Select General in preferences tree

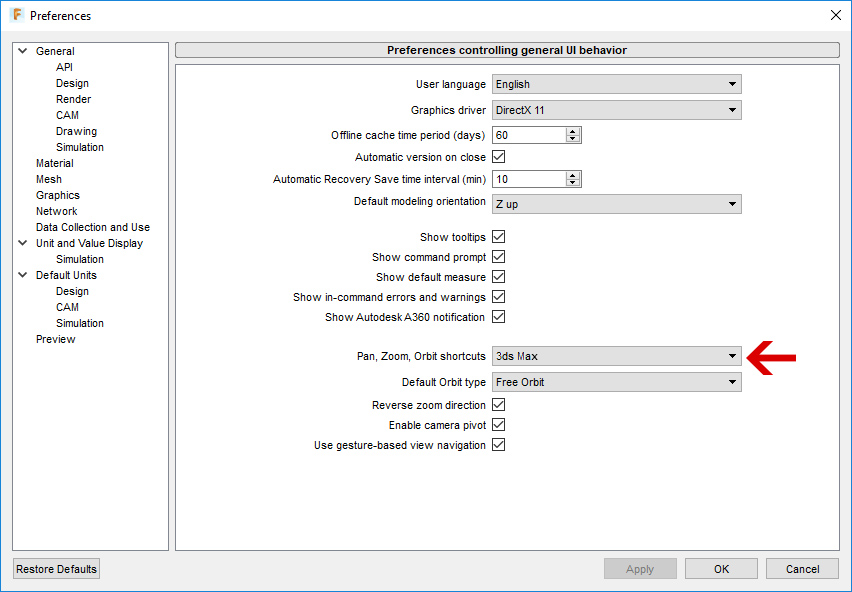pyautogui.click(x=55, y=51)
